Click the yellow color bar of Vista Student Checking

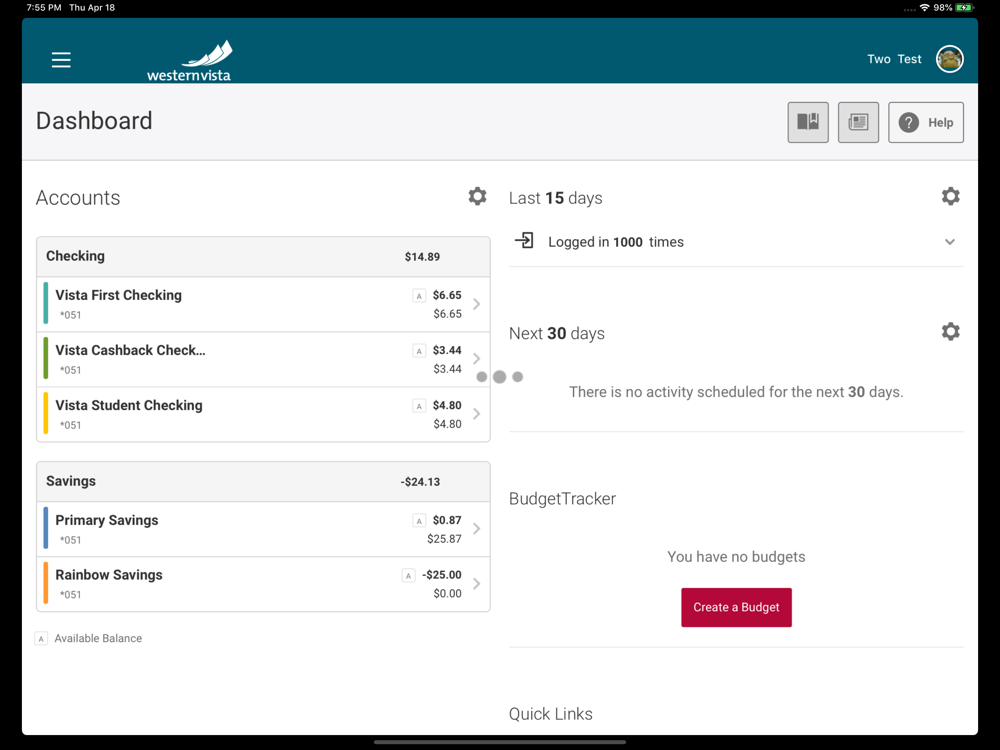click(x=45, y=413)
